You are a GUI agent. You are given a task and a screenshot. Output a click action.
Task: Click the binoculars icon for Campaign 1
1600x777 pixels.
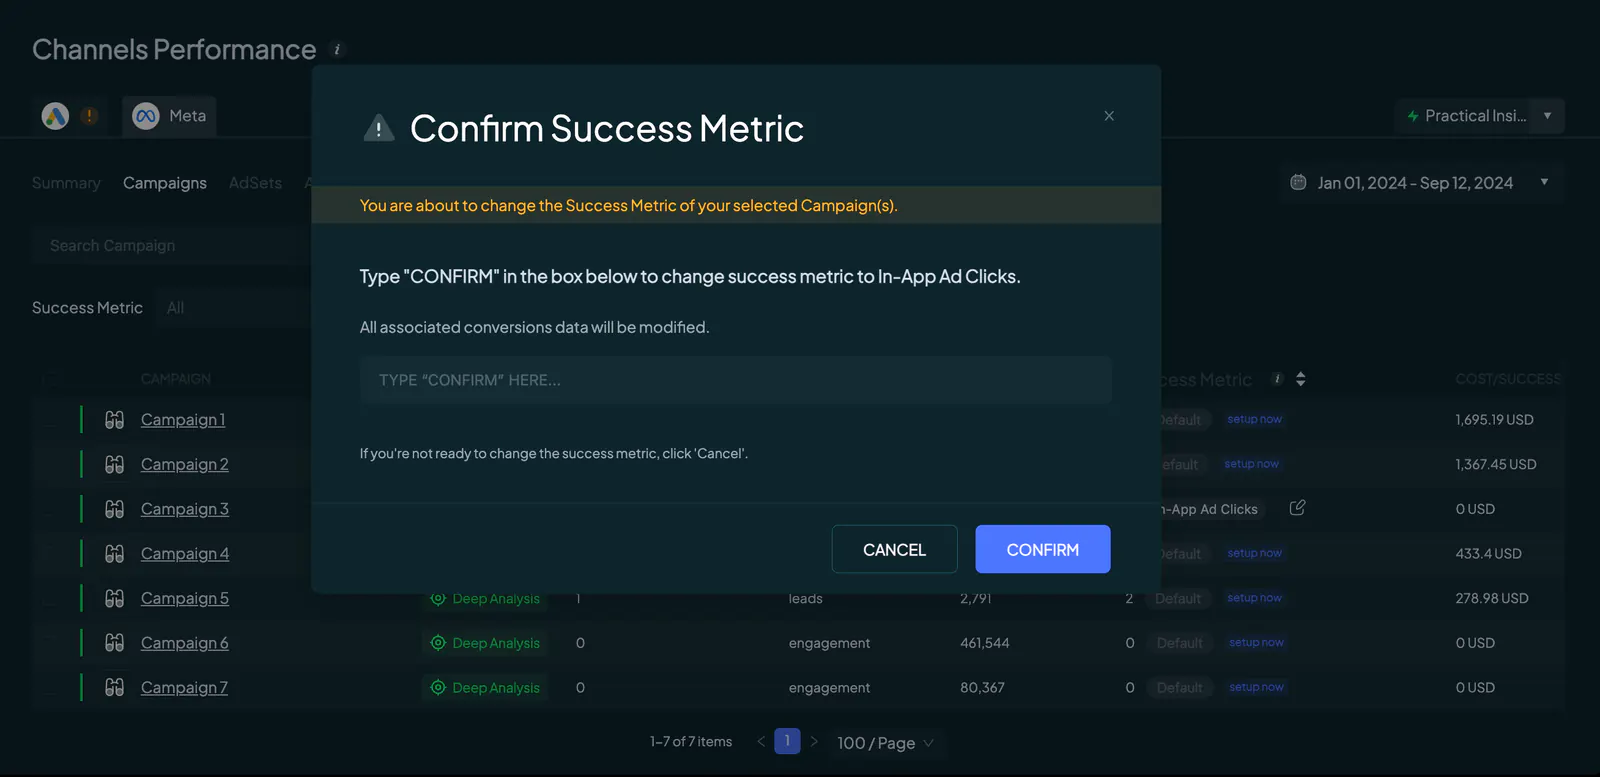[x=115, y=420]
